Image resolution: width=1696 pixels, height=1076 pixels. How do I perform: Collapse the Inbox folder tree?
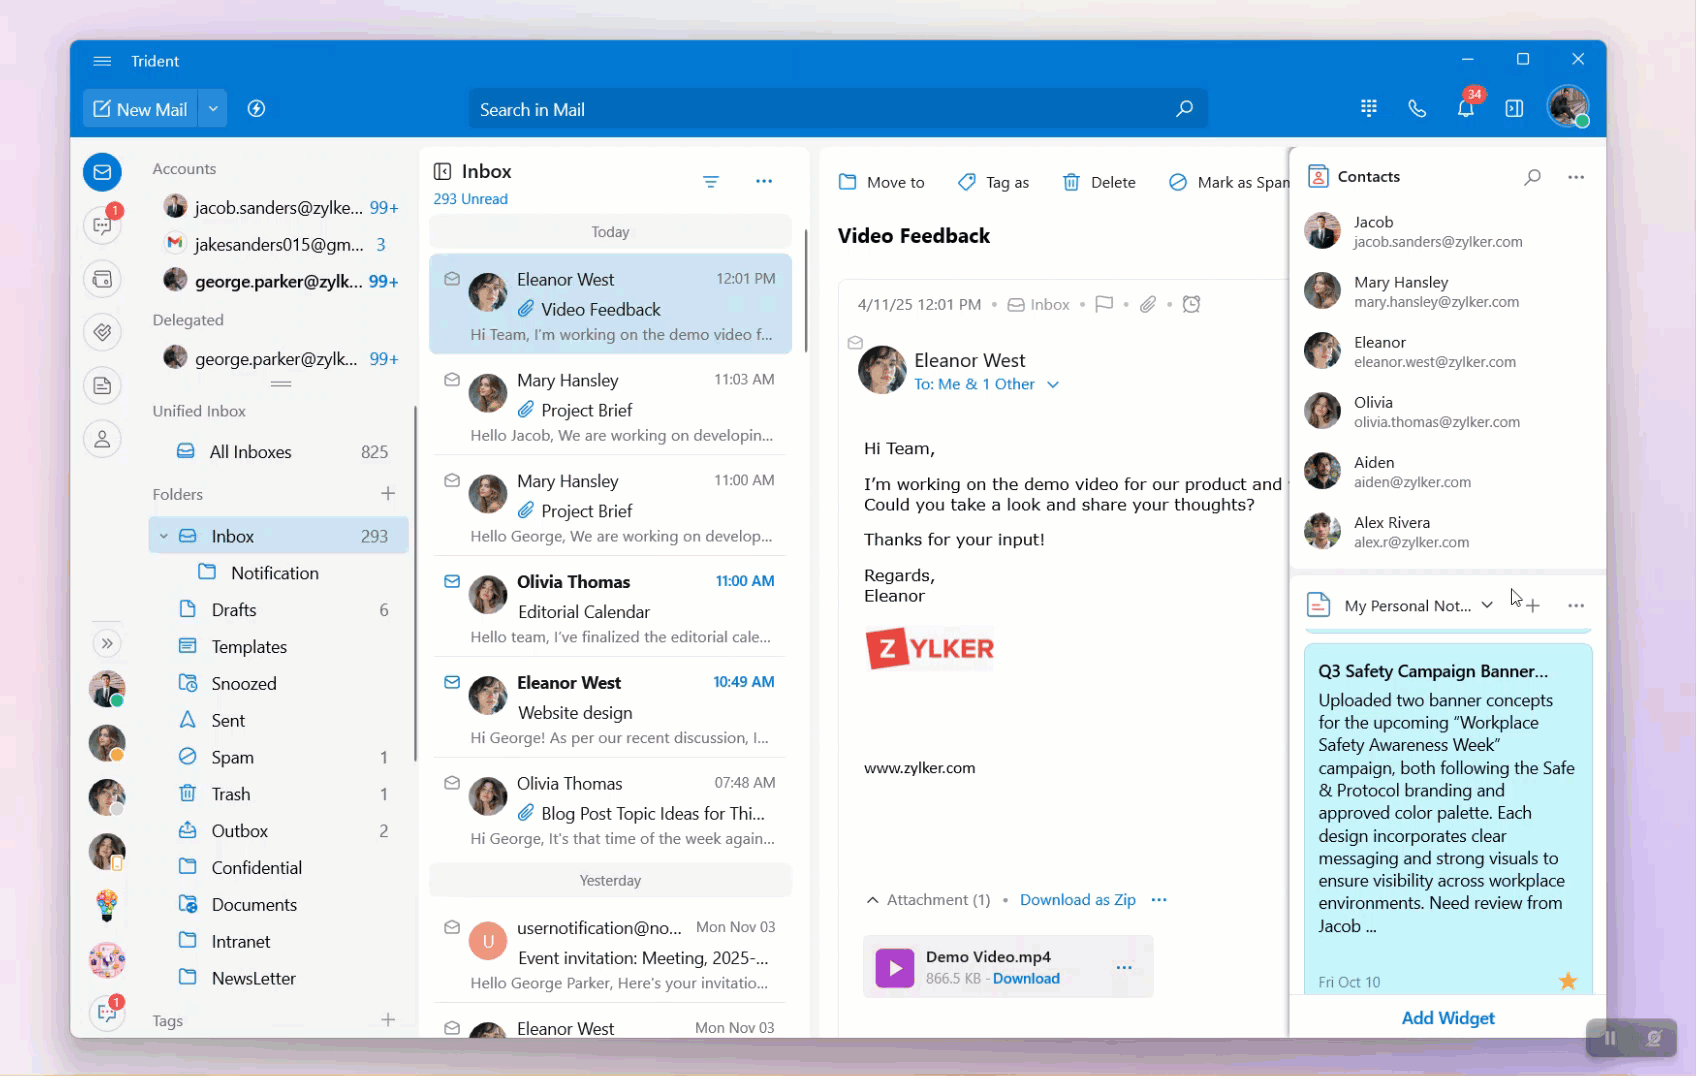(164, 536)
